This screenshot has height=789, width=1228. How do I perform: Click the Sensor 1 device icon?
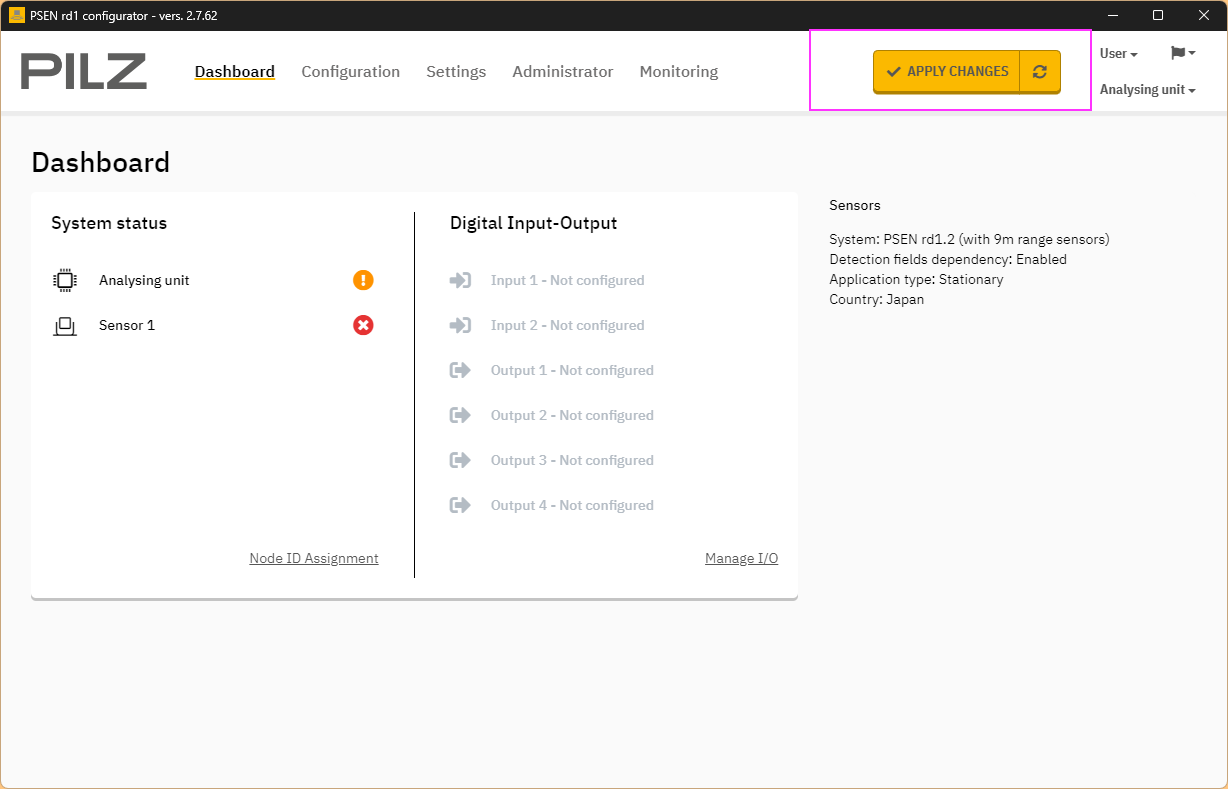point(65,325)
